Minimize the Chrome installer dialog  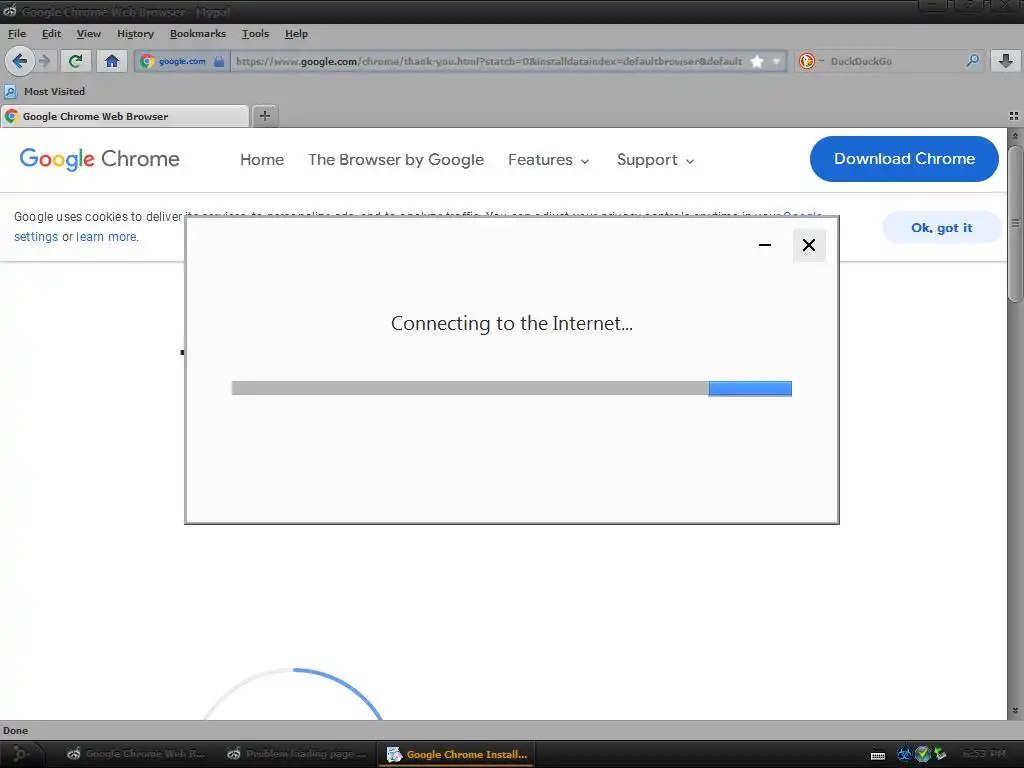tap(765, 245)
